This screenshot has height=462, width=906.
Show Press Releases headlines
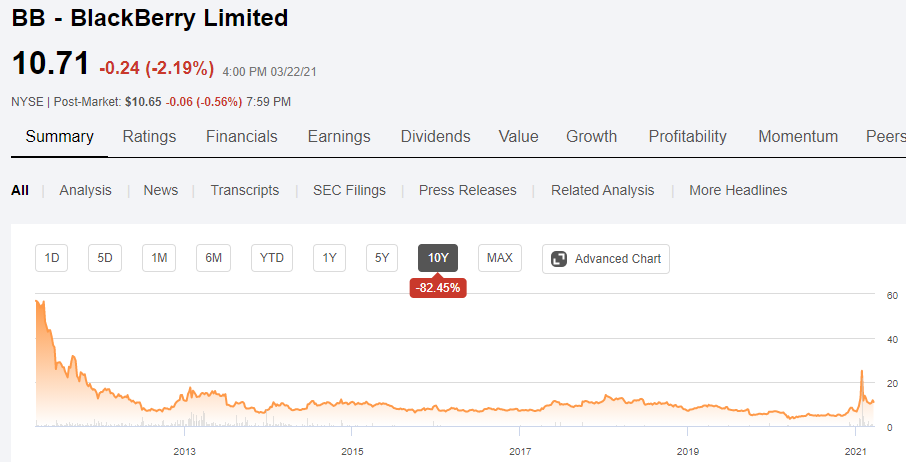[x=467, y=190]
